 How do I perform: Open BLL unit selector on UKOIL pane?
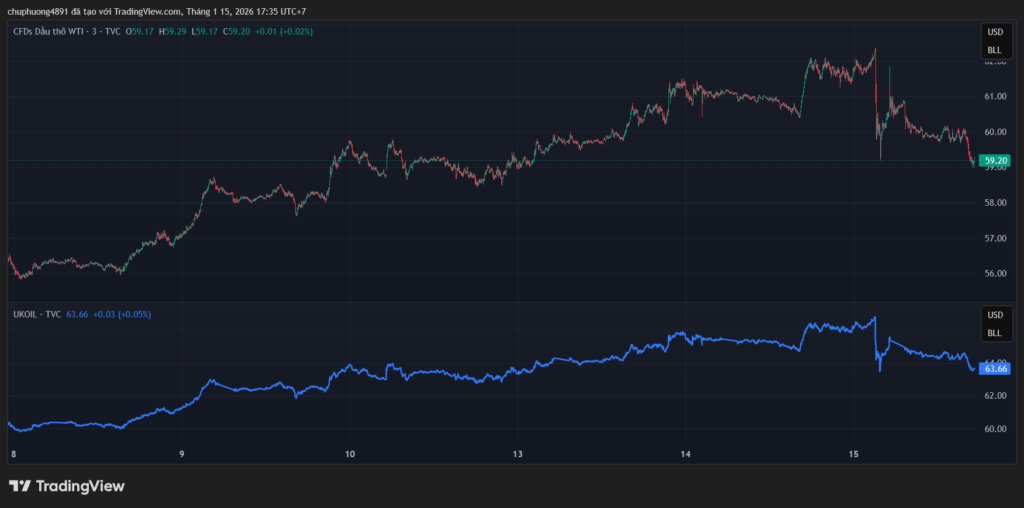pyautogui.click(x=994, y=332)
